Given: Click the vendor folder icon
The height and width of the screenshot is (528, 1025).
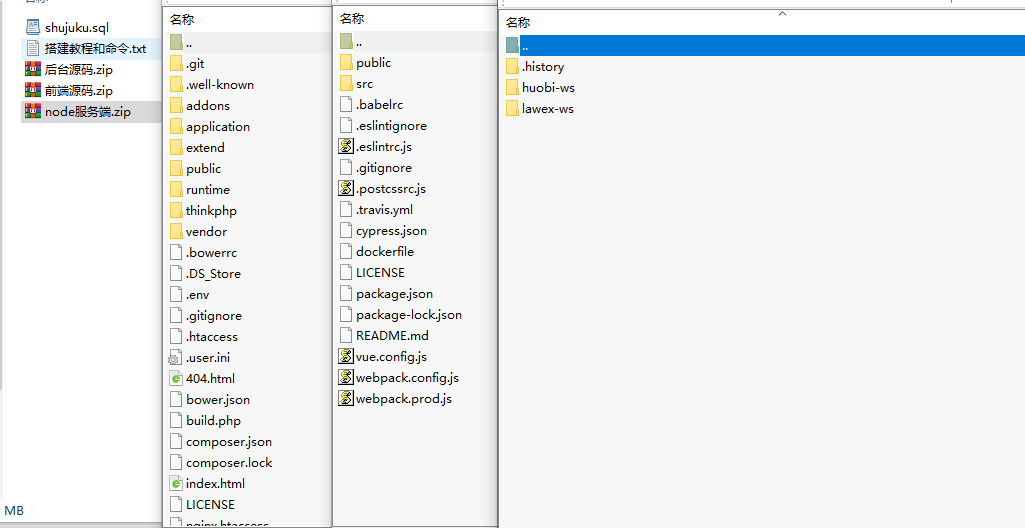Looking at the screenshot, I should click(176, 231).
